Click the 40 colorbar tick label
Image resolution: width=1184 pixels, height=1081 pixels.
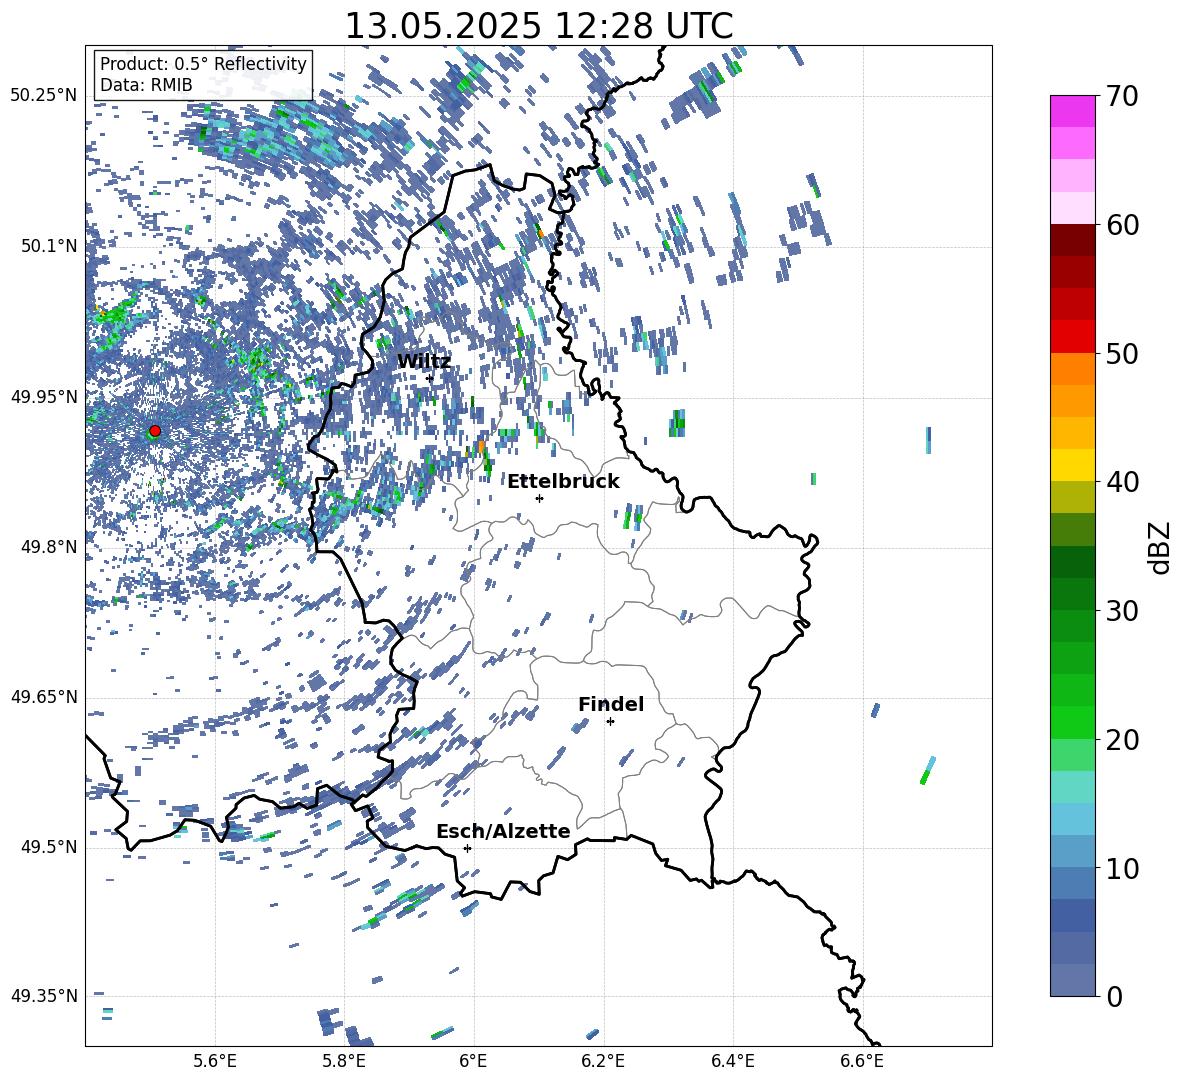pyautogui.click(x=1123, y=482)
